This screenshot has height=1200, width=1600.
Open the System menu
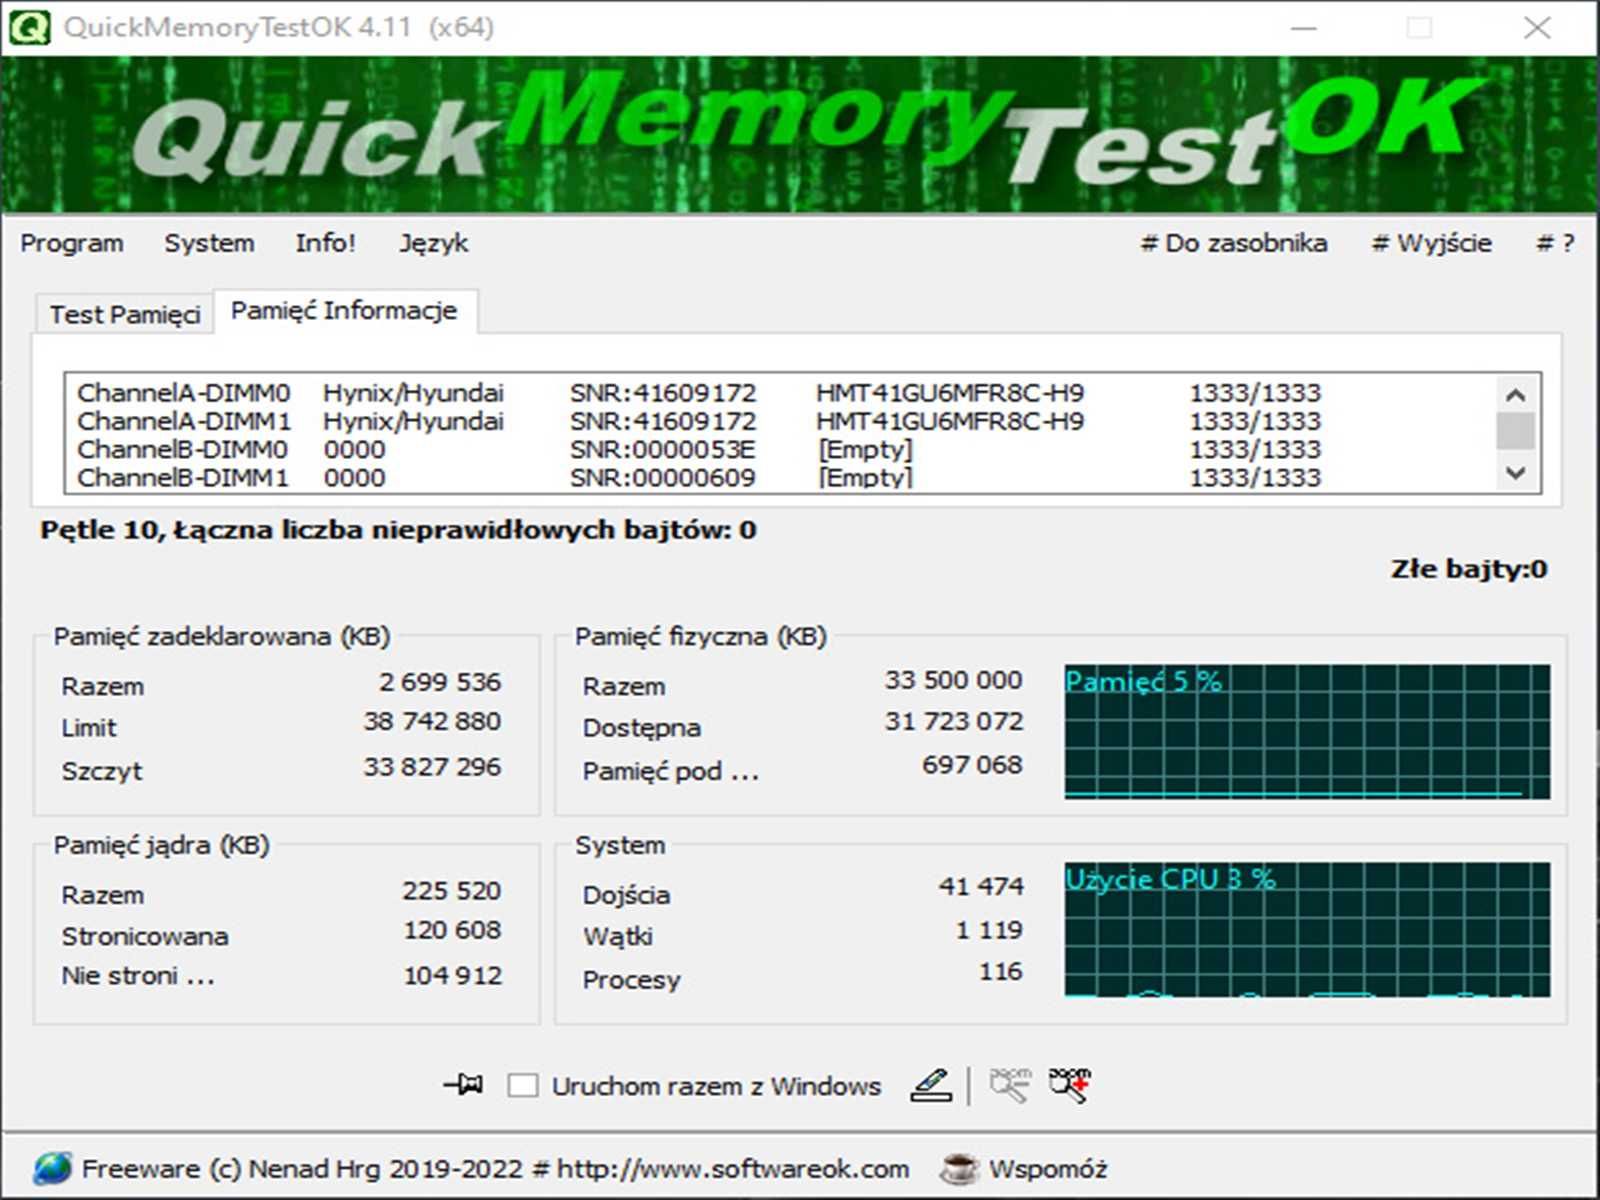pyautogui.click(x=209, y=243)
